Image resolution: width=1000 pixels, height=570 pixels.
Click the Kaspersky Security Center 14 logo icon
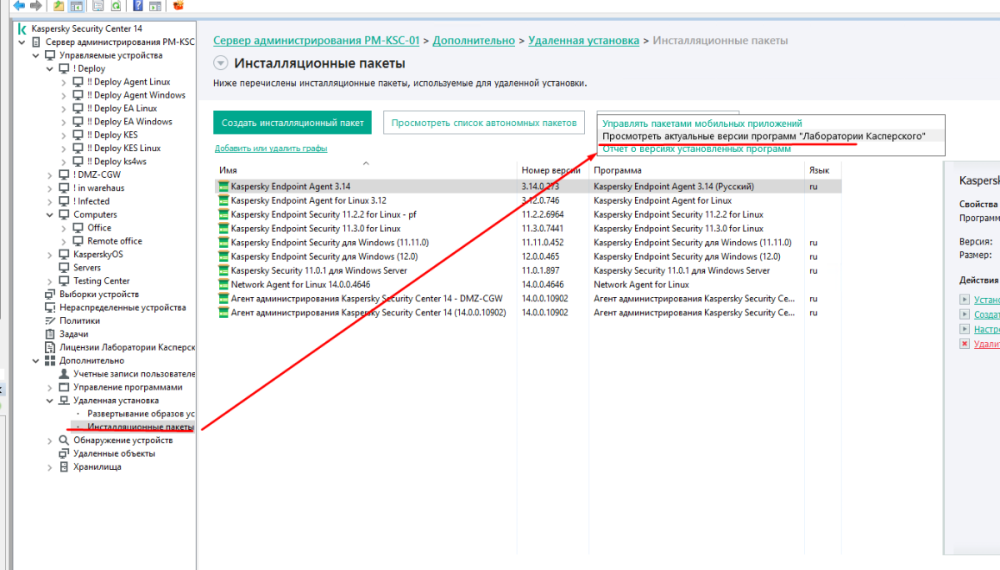click(22, 29)
